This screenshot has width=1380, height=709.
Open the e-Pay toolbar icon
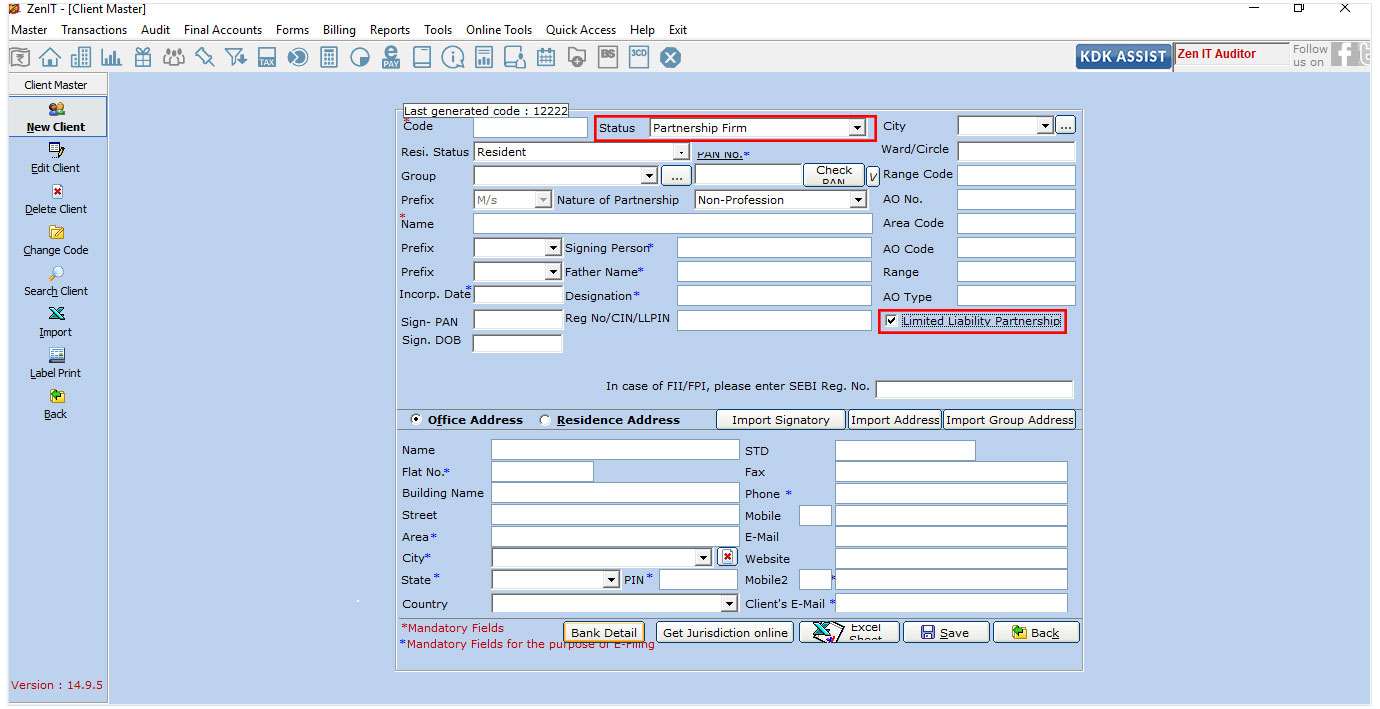391,58
